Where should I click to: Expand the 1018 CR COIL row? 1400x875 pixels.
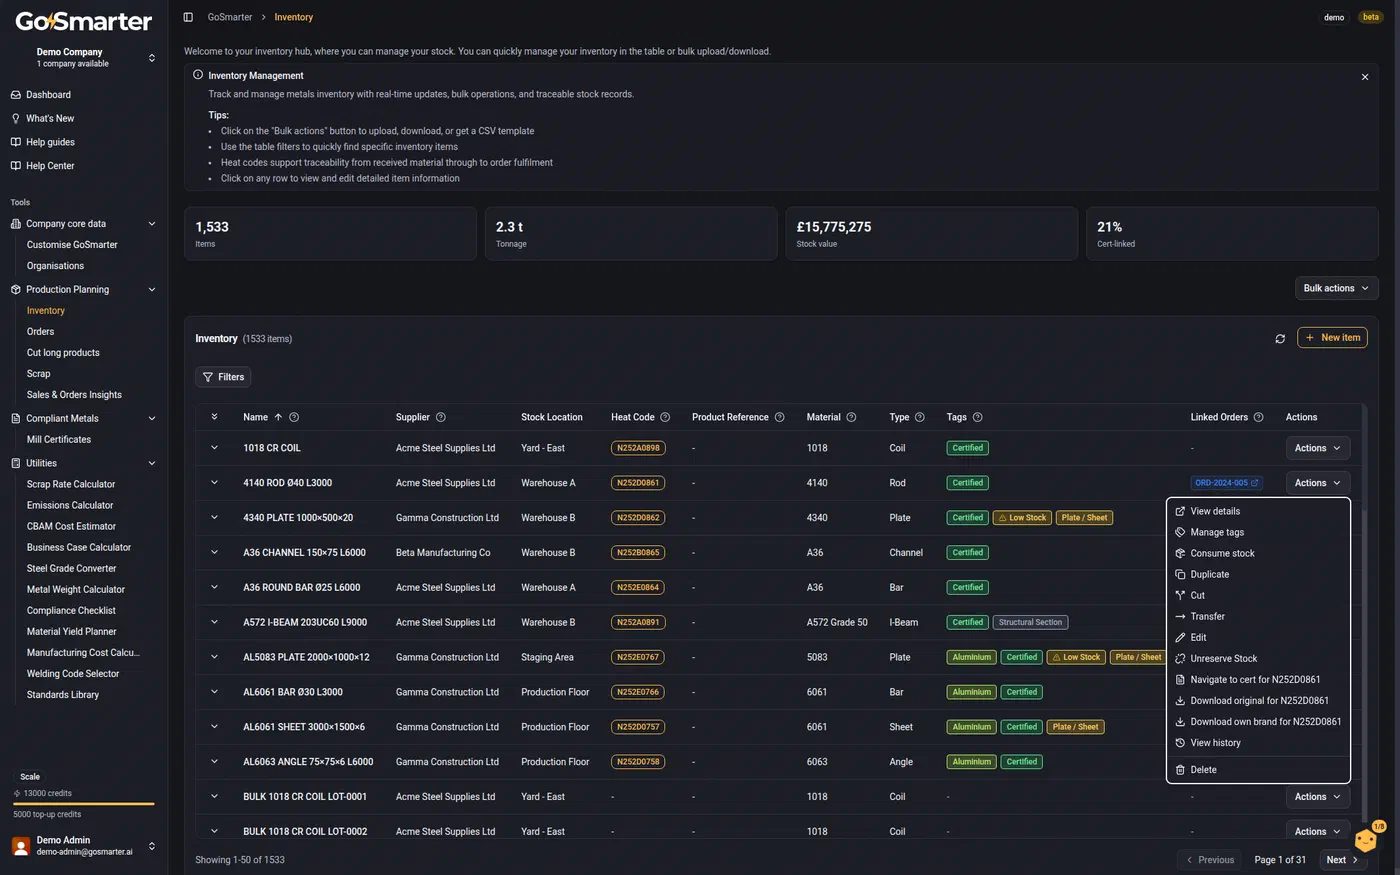point(214,448)
